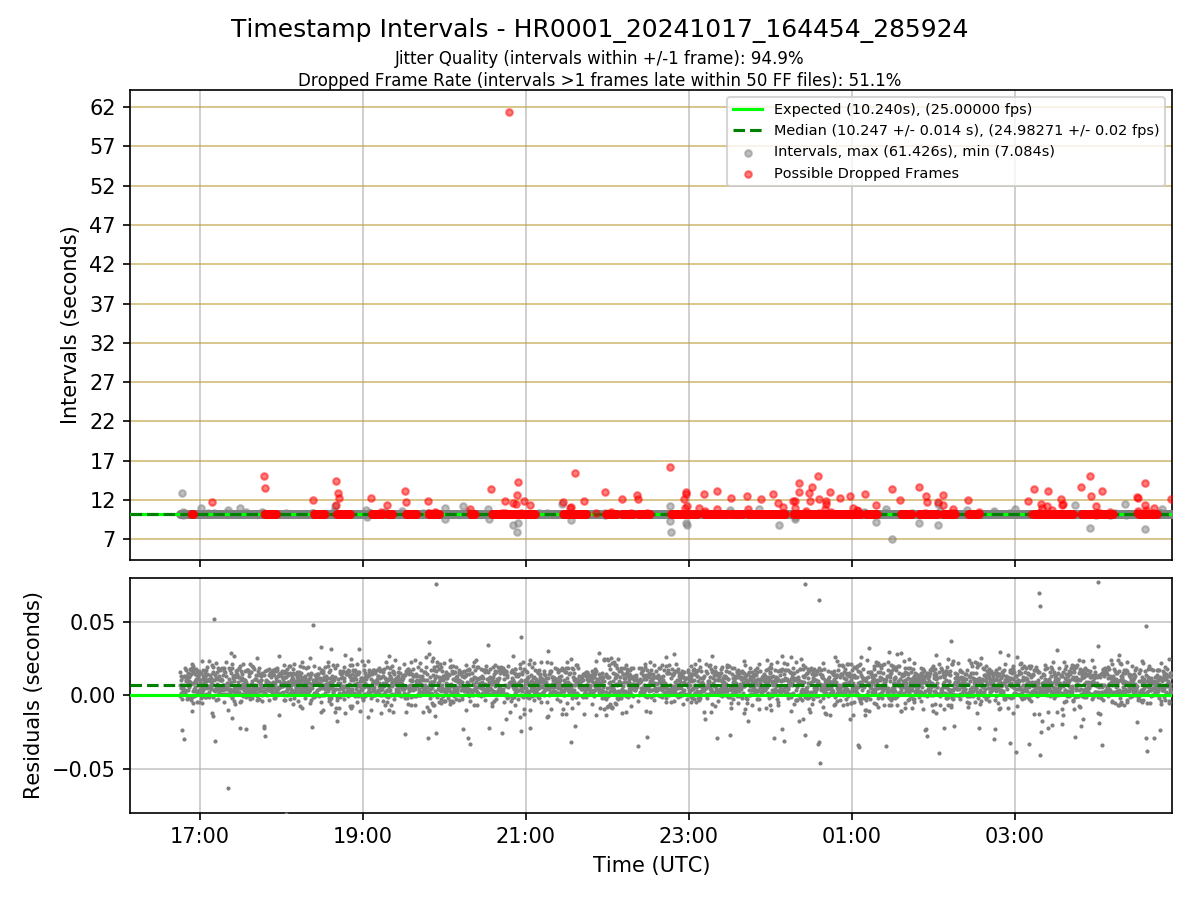
Task: Click the '52' y-axis tick label
Action: pos(105,186)
